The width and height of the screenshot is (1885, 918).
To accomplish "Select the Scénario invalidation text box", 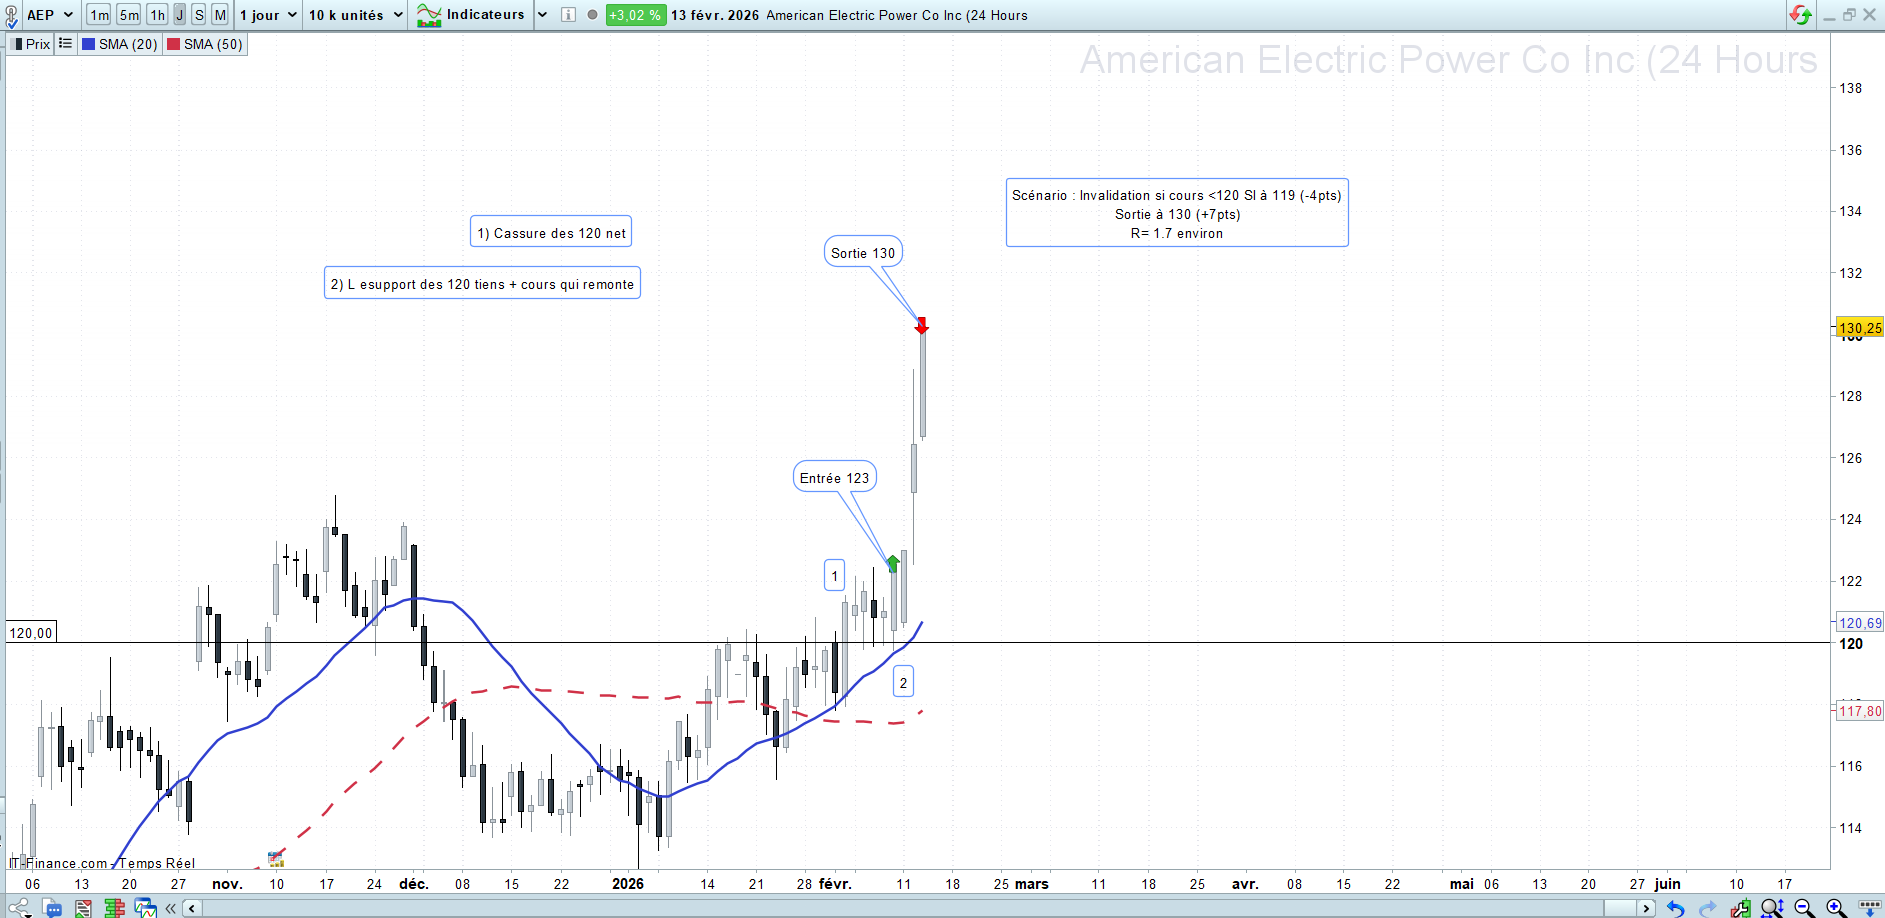I will [x=1177, y=213].
